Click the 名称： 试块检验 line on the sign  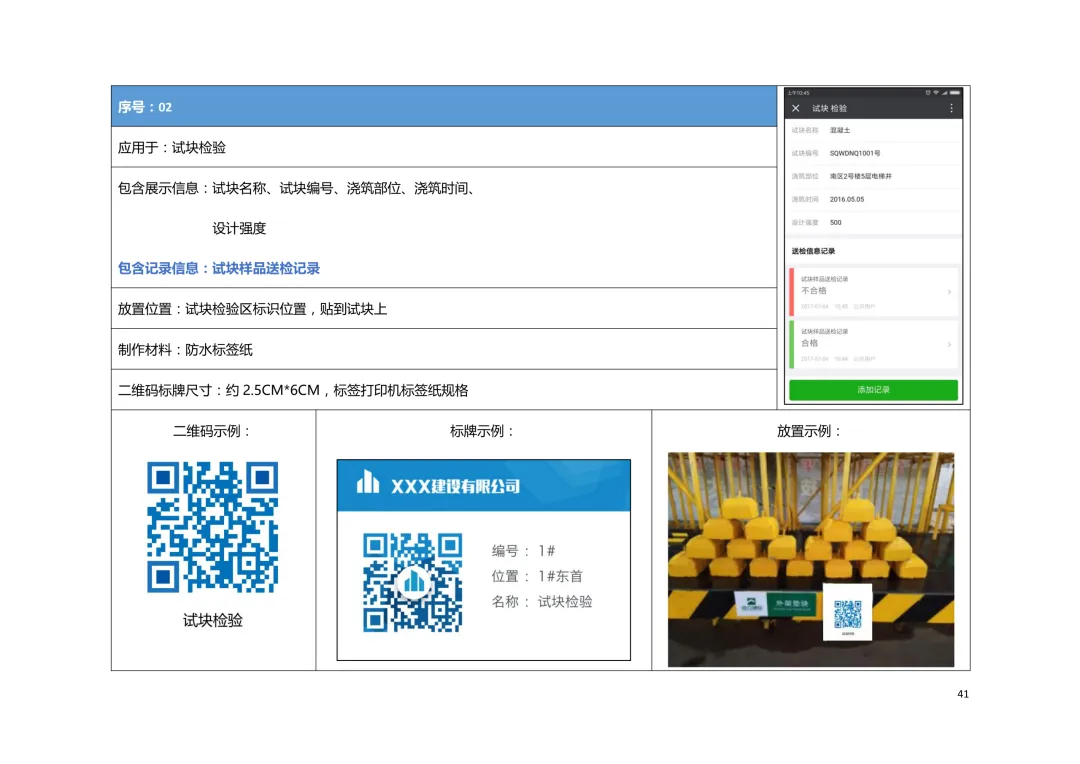[x=542, y=601]
